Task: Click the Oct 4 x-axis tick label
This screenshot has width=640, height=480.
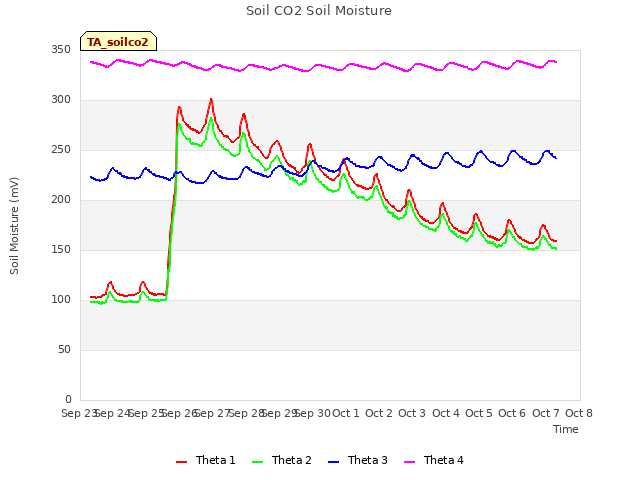Action: pos(446,413)
